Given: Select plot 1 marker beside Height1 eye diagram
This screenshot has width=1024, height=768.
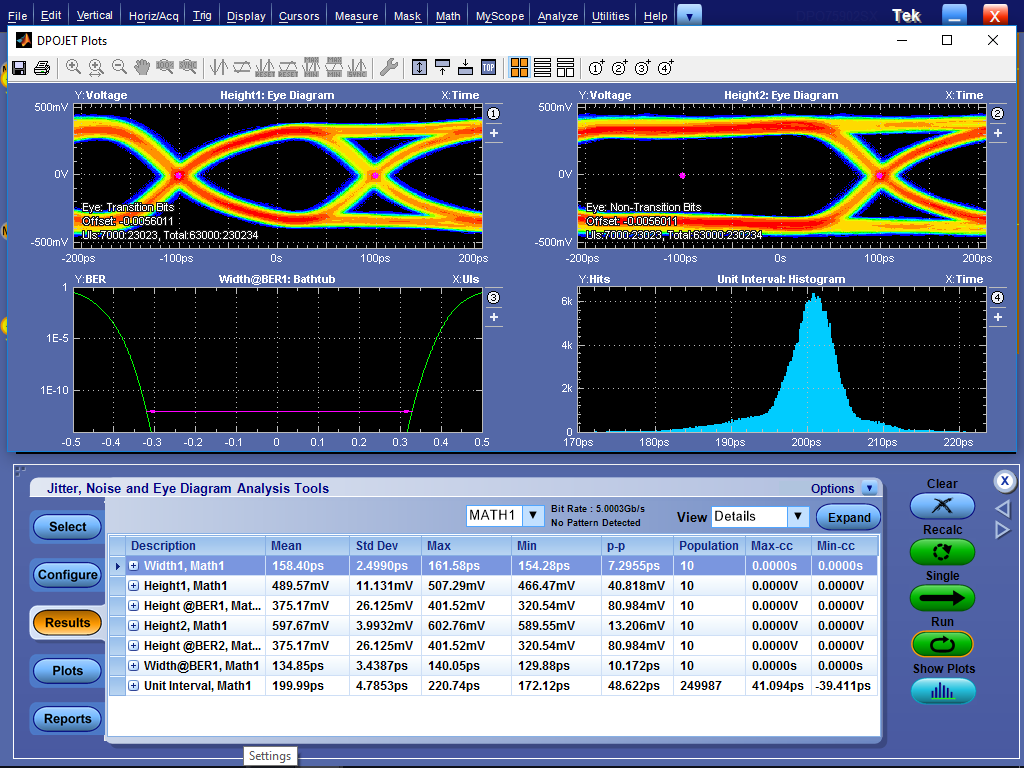Looking at the screenshot, I should (x=494, y=114).
